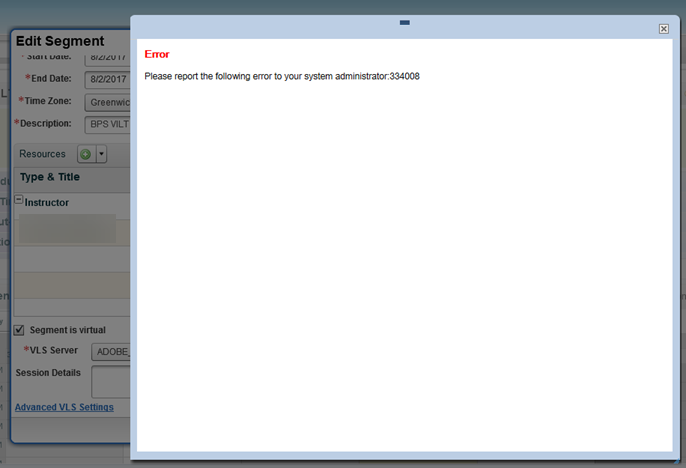Image resolution: width=686 pixels, height=468 pixels.
Task: Click the green add resource icon
Action: [x=86, y=154]
